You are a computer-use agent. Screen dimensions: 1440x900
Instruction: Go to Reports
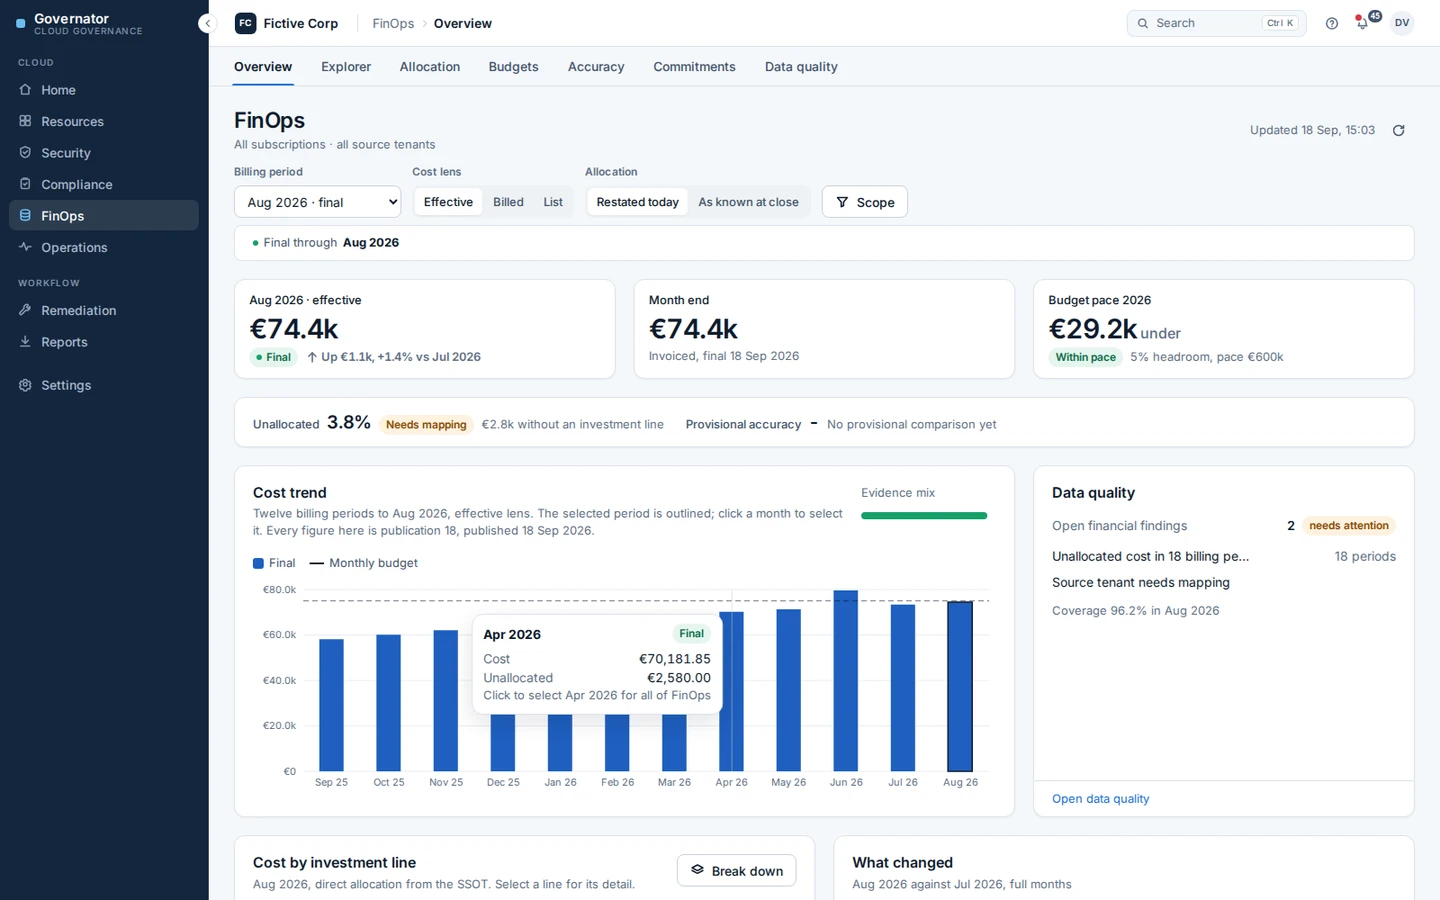pyautogui.click(x=104, y=342)
